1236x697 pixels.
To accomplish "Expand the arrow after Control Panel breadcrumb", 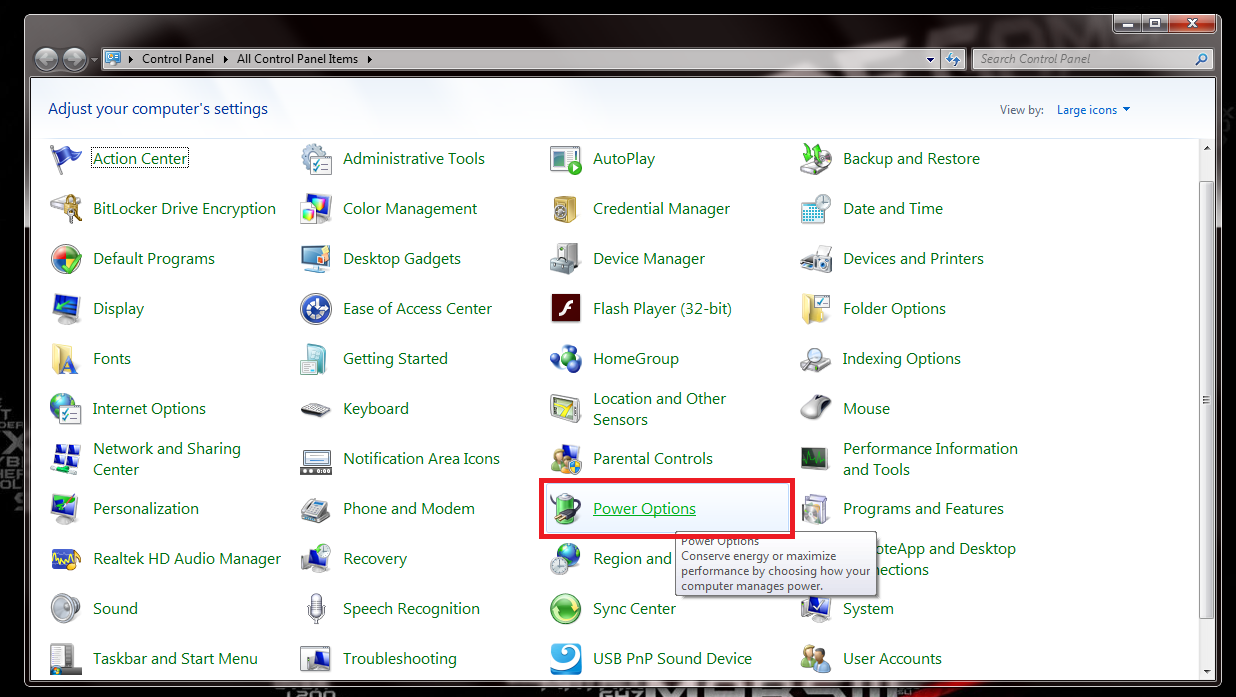I will click(x=225, y=59).
